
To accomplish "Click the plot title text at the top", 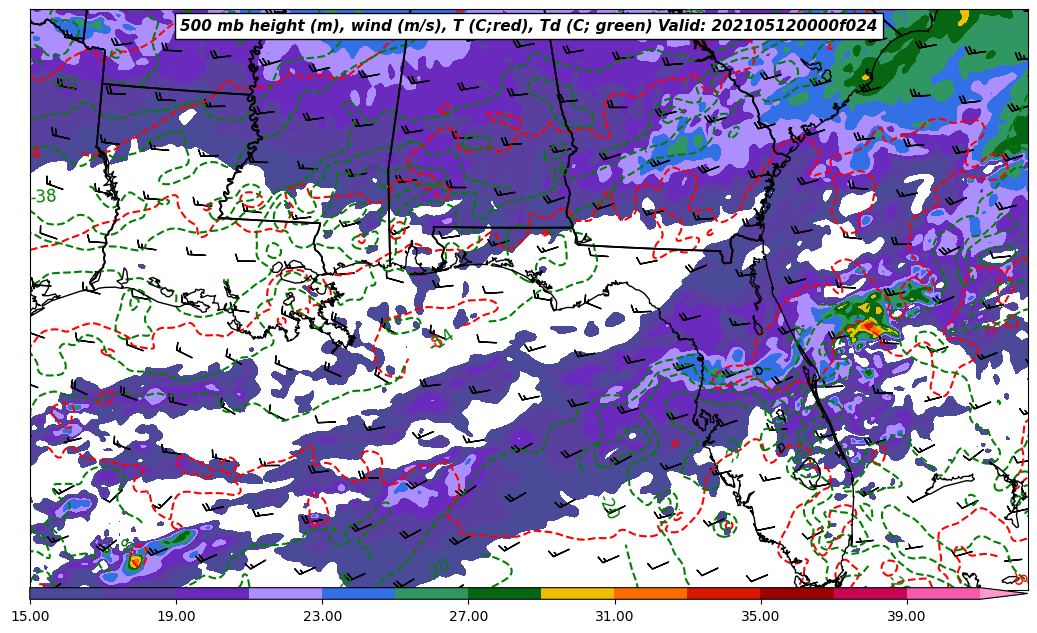I will 528,26.
